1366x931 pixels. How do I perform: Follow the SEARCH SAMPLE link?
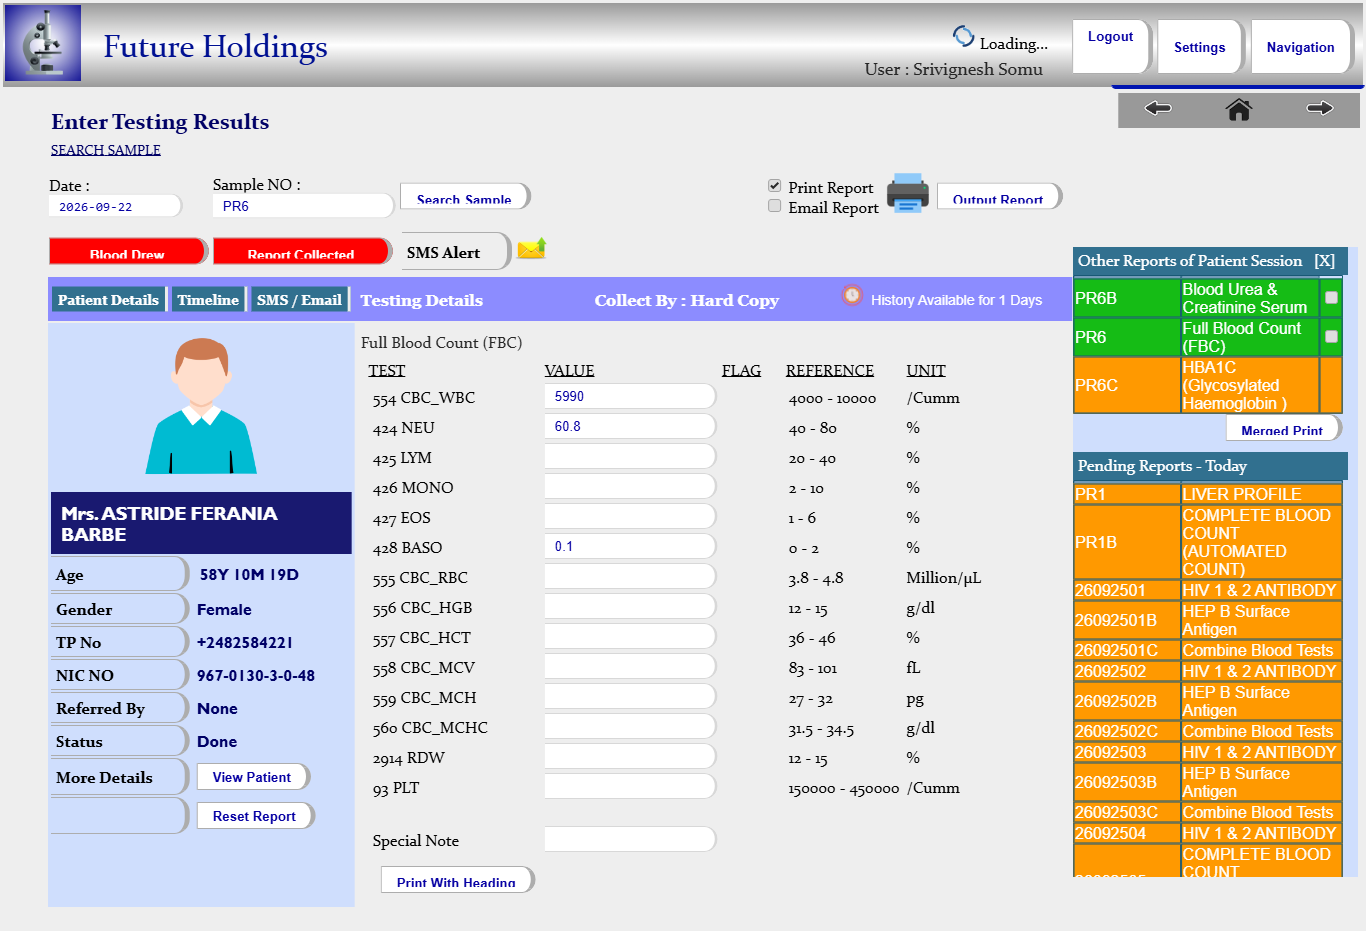pyautogui.click(x=106, y=150)
